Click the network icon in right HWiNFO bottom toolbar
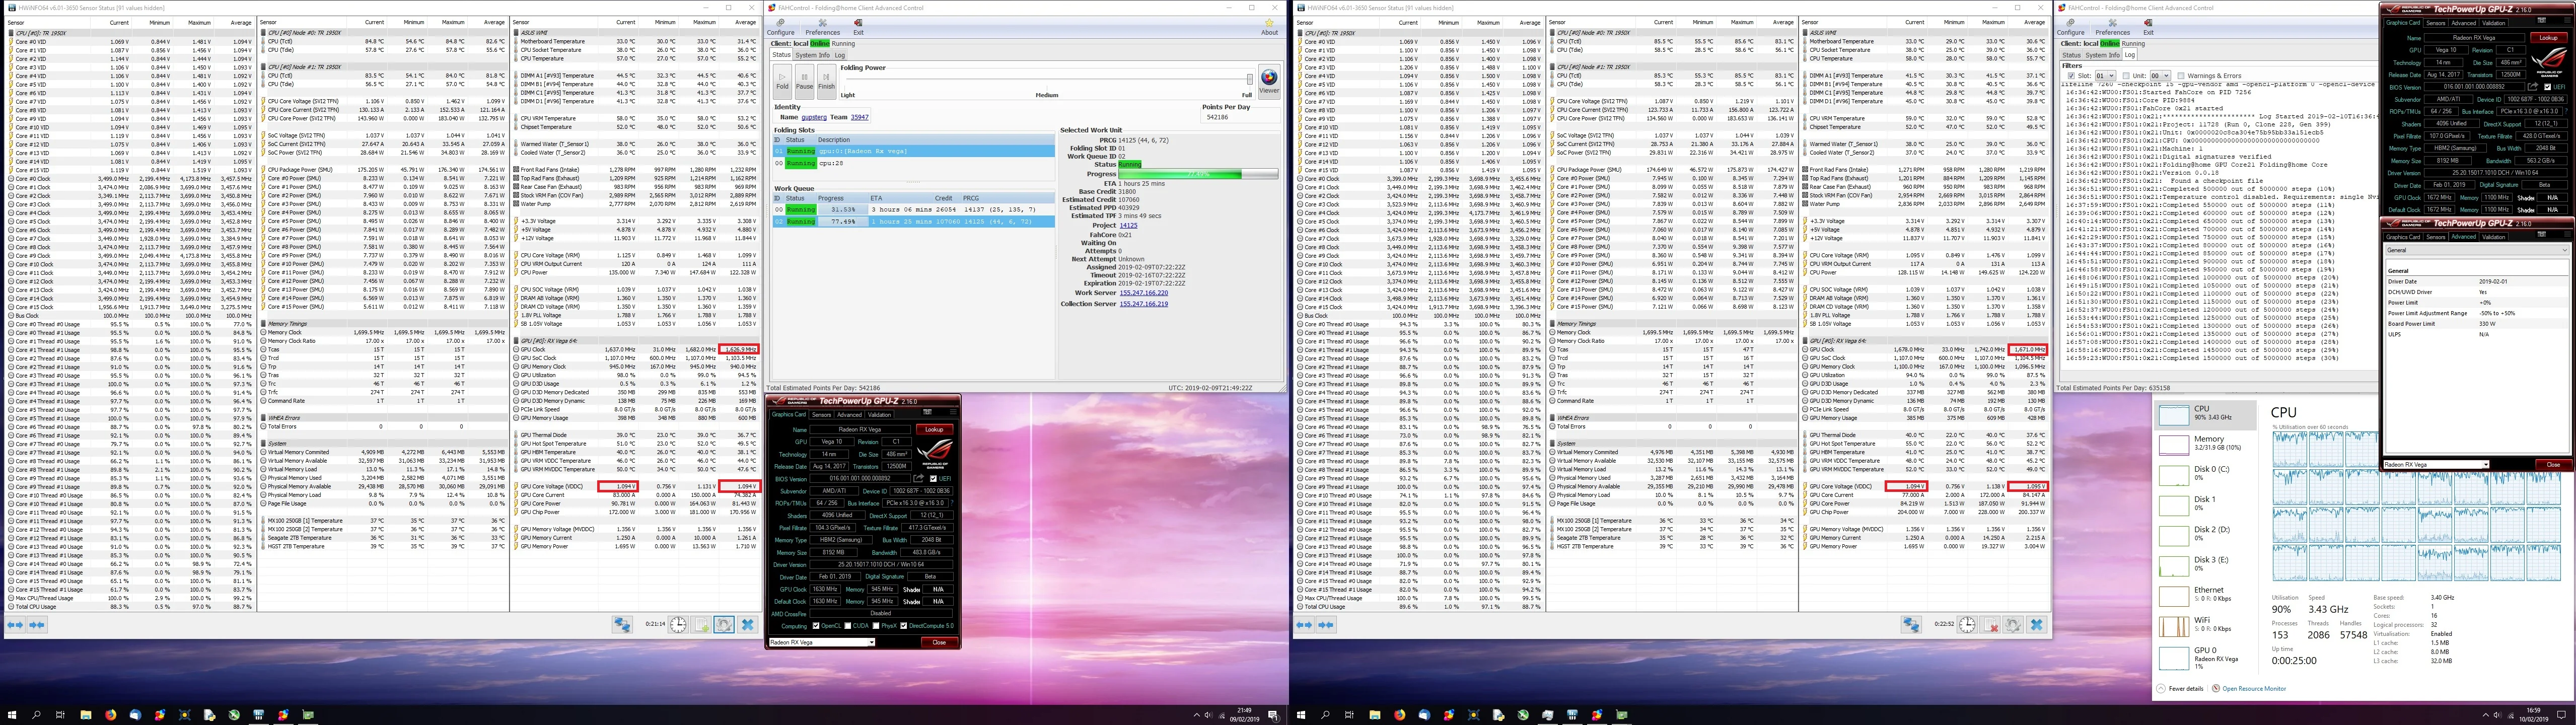Viewport: 2576px width, 725px height. (x=1911, y=624)
